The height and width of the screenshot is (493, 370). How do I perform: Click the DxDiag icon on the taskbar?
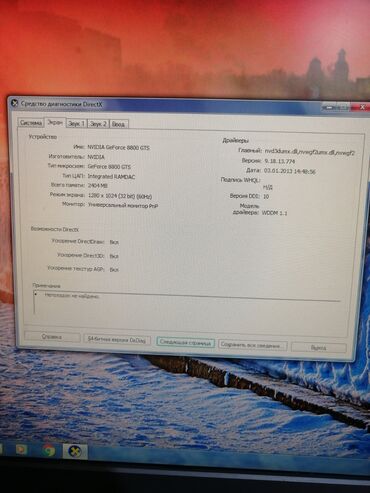click(x=75, y=452)
